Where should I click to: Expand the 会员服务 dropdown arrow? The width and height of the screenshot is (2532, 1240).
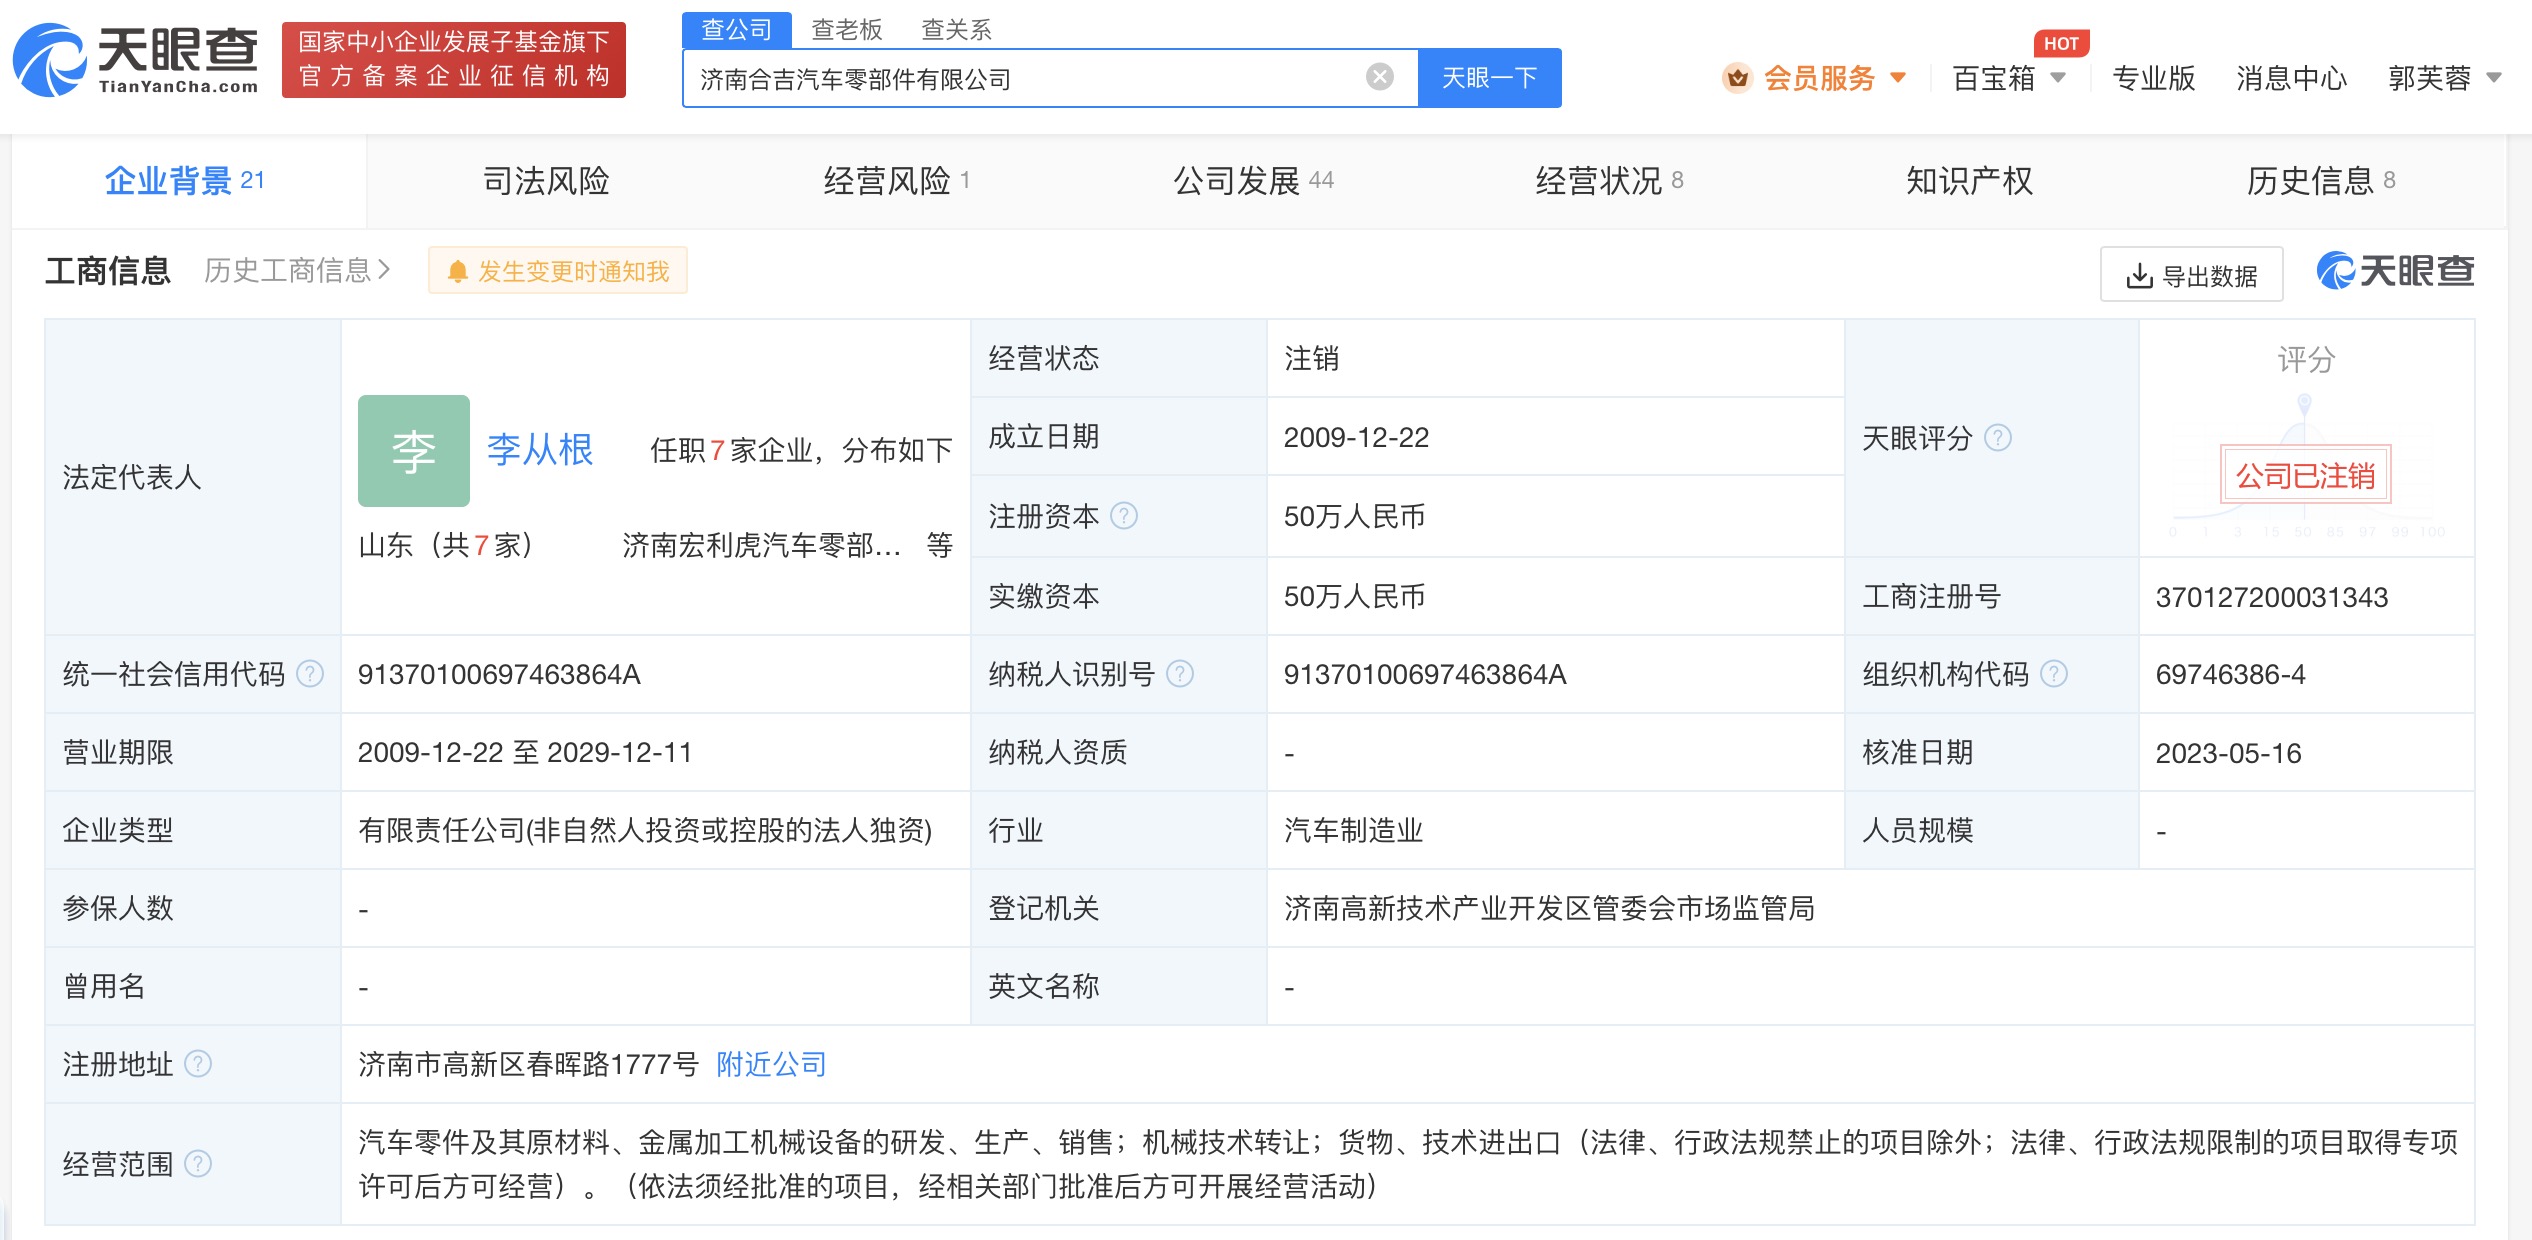coord(1897,78)
